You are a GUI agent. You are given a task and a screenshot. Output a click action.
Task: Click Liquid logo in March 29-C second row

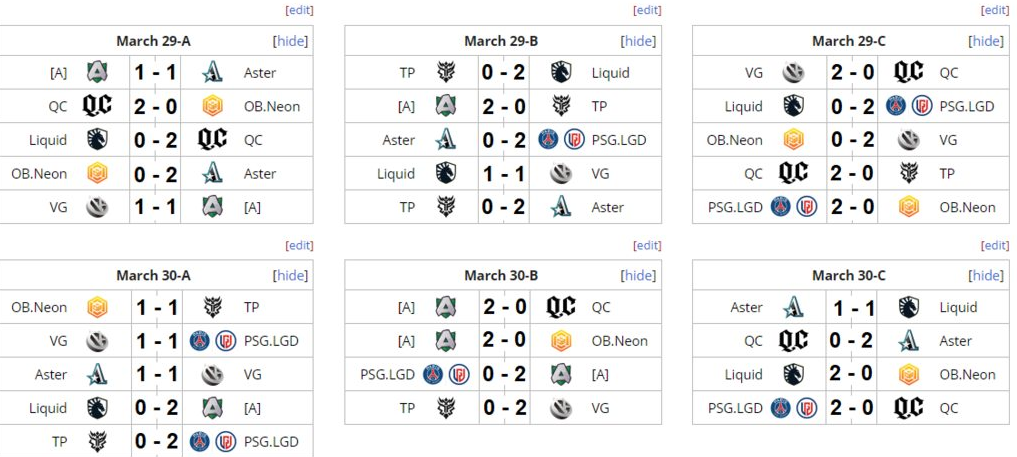pyautogui.click(x=793, y=106)
